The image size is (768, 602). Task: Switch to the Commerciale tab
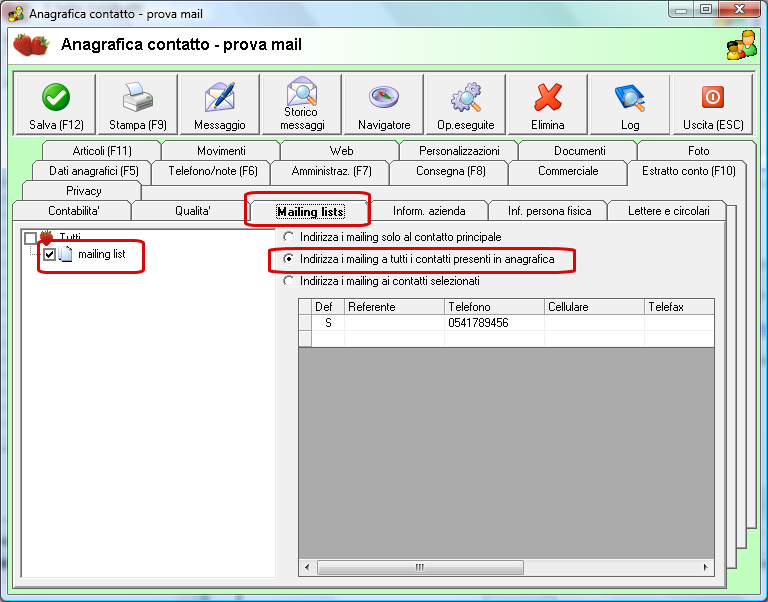coord(568,171)
